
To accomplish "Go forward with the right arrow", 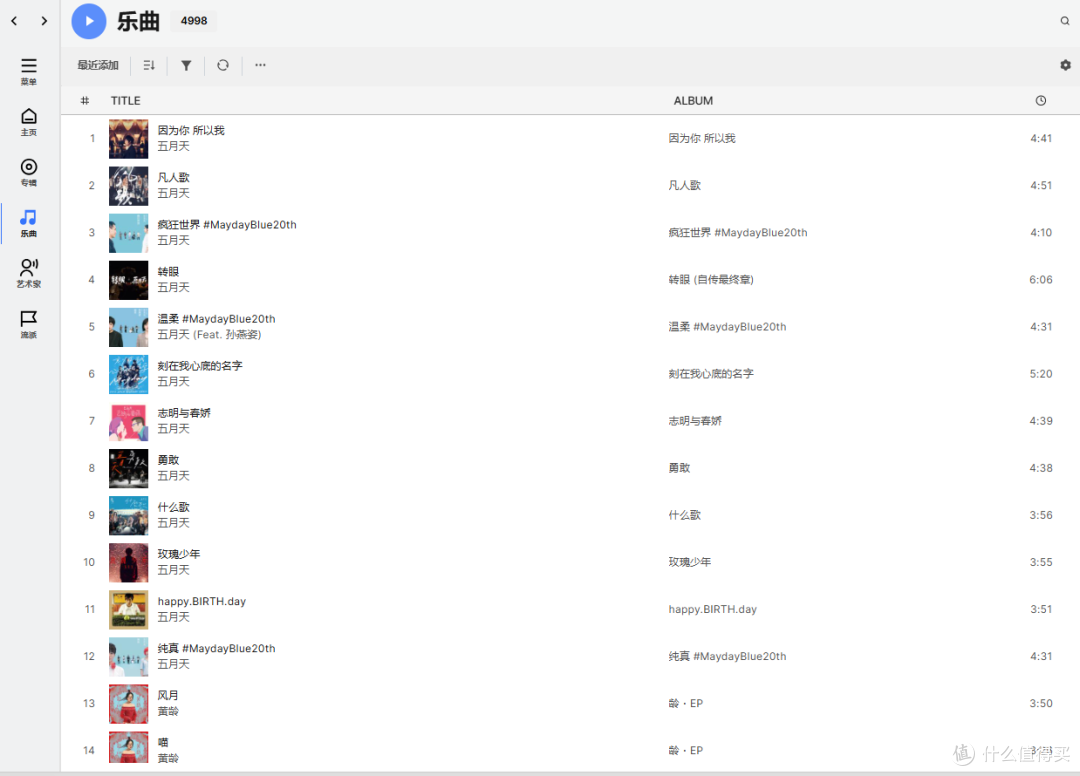I will coord(44,21).
